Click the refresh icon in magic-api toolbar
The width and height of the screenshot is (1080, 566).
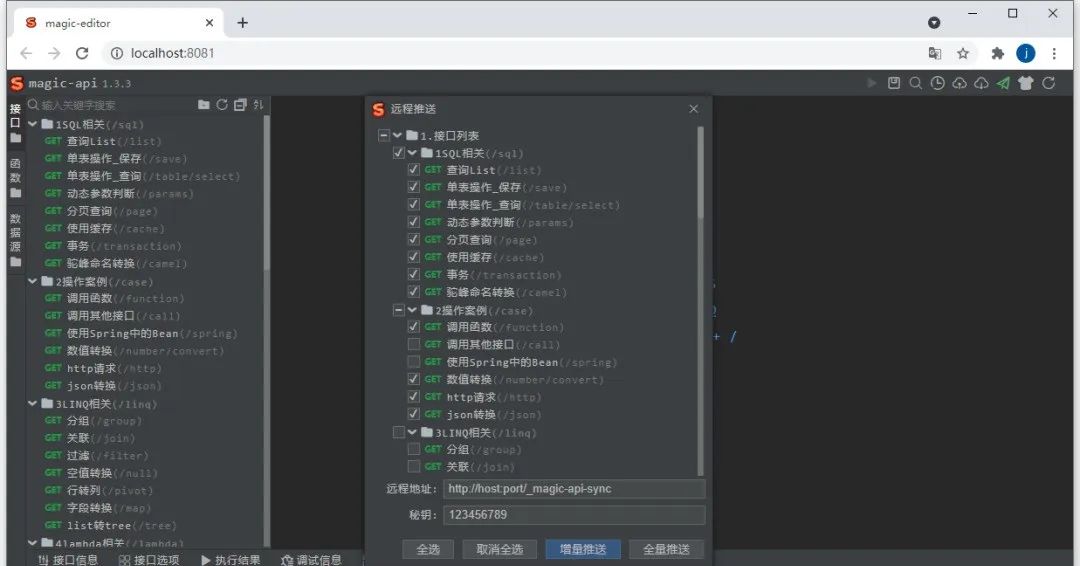point(1049,83)
